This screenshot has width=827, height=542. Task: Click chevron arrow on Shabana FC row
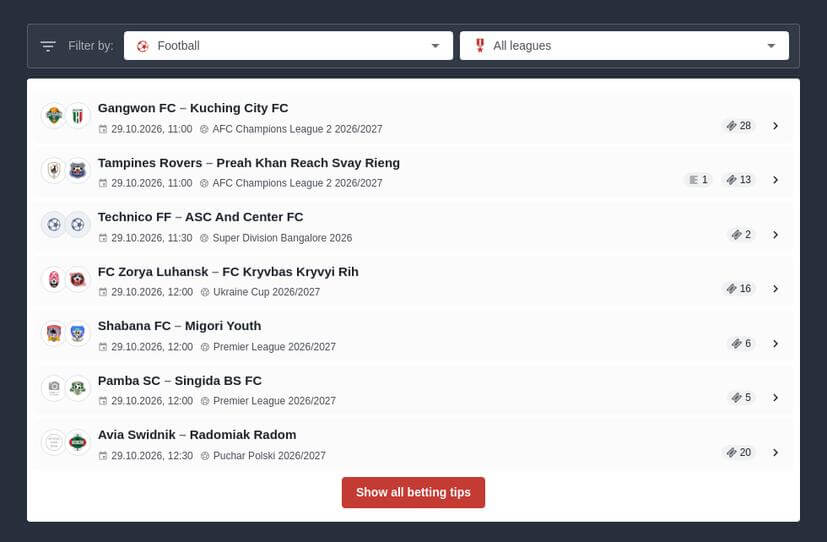(775, 343)
